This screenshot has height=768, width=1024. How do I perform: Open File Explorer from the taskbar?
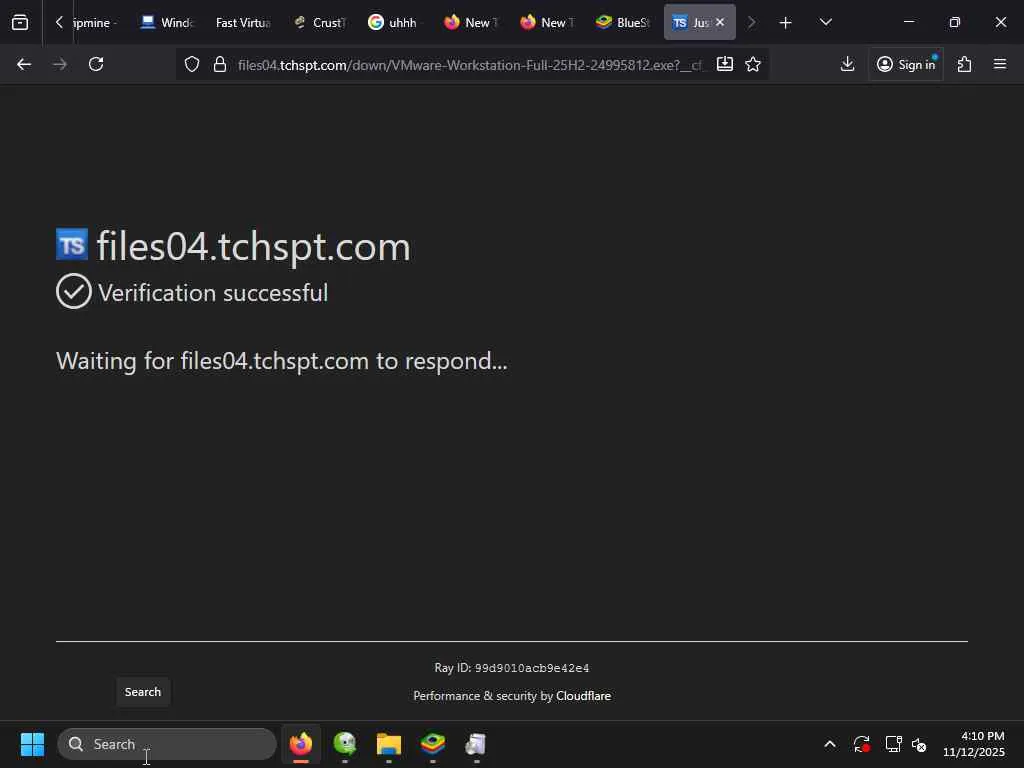389,744
